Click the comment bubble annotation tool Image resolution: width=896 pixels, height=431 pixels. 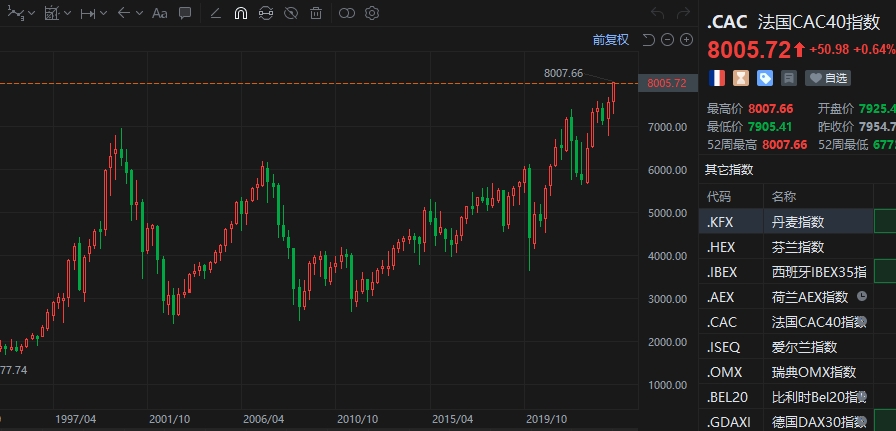click(x=186, y=14)
